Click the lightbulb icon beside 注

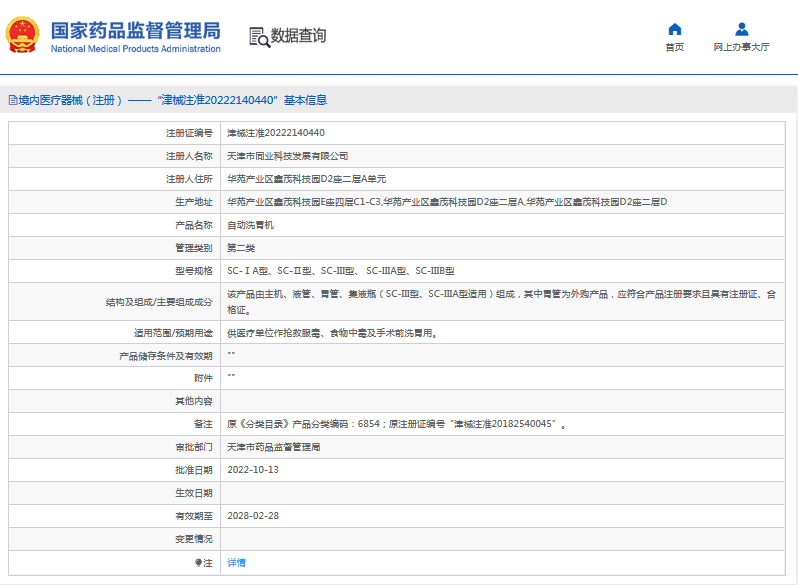click(x=198, y=563)
